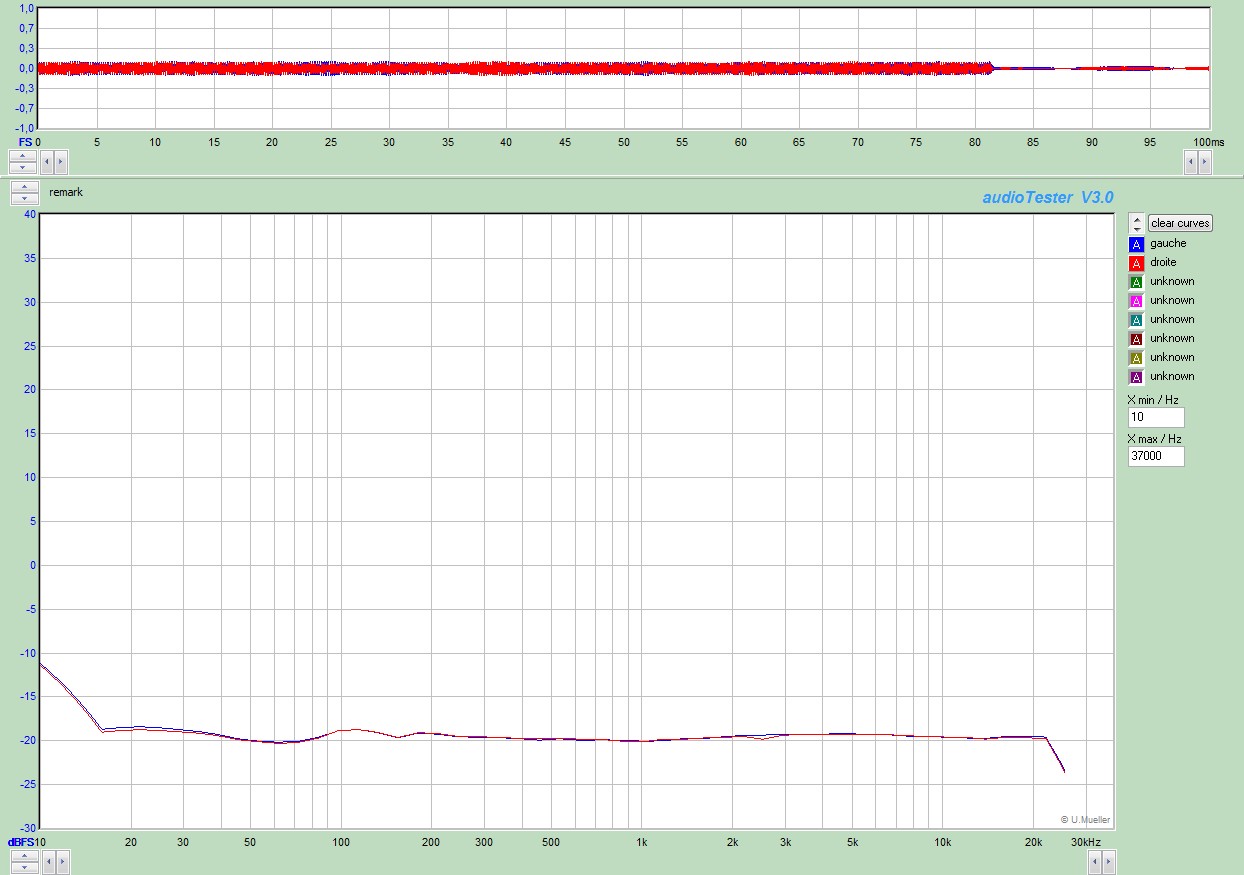Select the green unknown curve swatch
This screenshot has height=875, width=1244.
1136,282
